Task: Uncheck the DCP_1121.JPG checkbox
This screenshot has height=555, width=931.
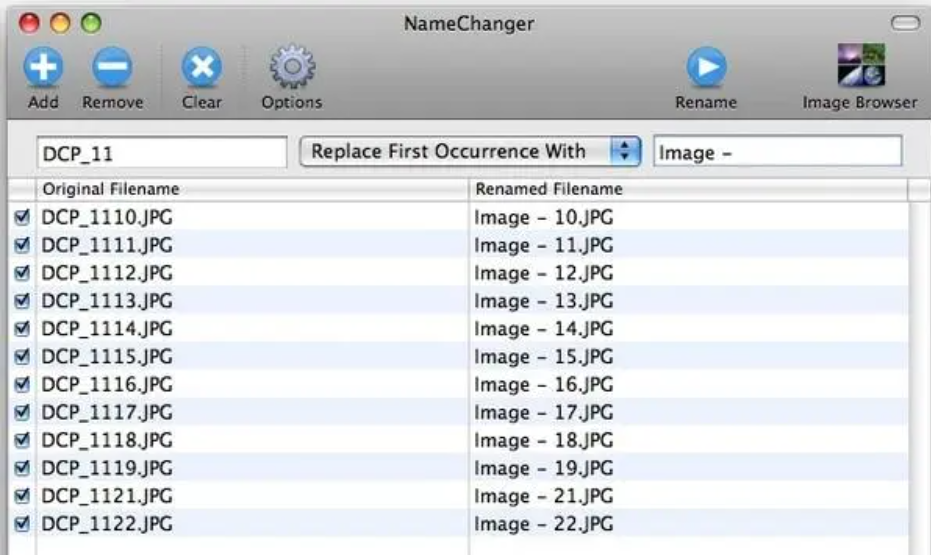Action: coord(23,496)
